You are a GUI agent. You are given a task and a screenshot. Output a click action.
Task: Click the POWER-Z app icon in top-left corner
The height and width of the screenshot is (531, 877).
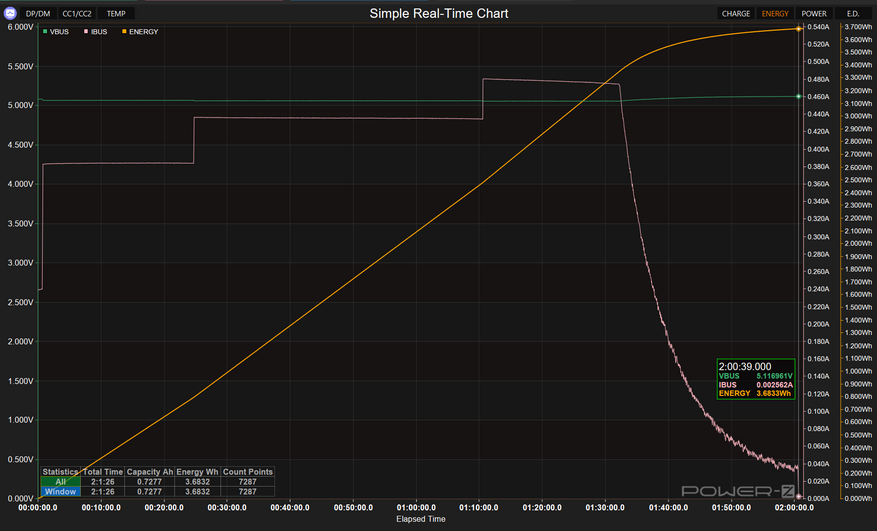[10, 14]
